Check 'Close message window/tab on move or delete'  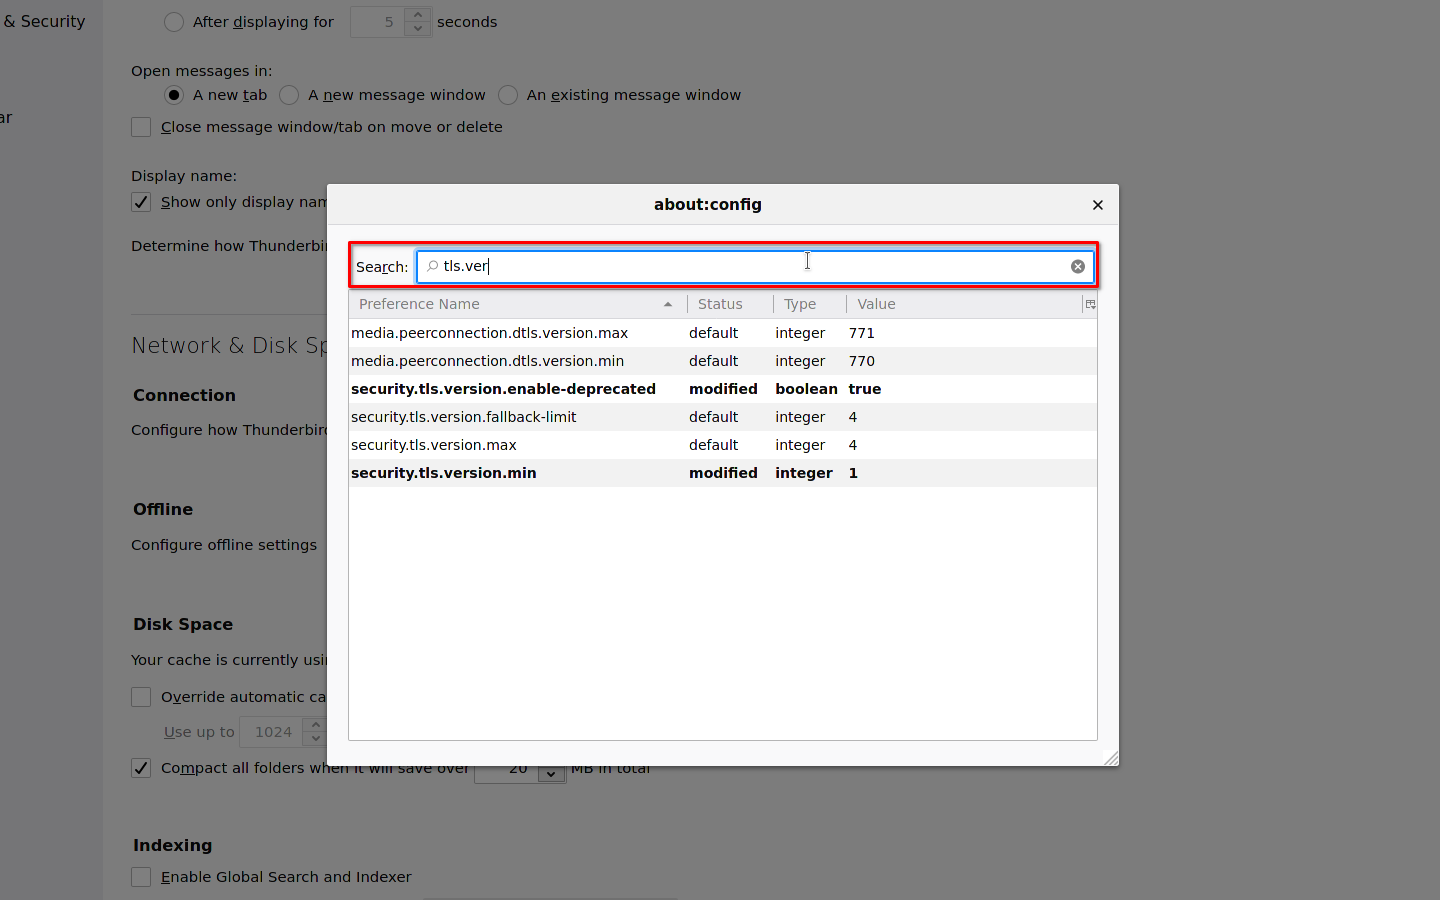(x=141, y=127)
